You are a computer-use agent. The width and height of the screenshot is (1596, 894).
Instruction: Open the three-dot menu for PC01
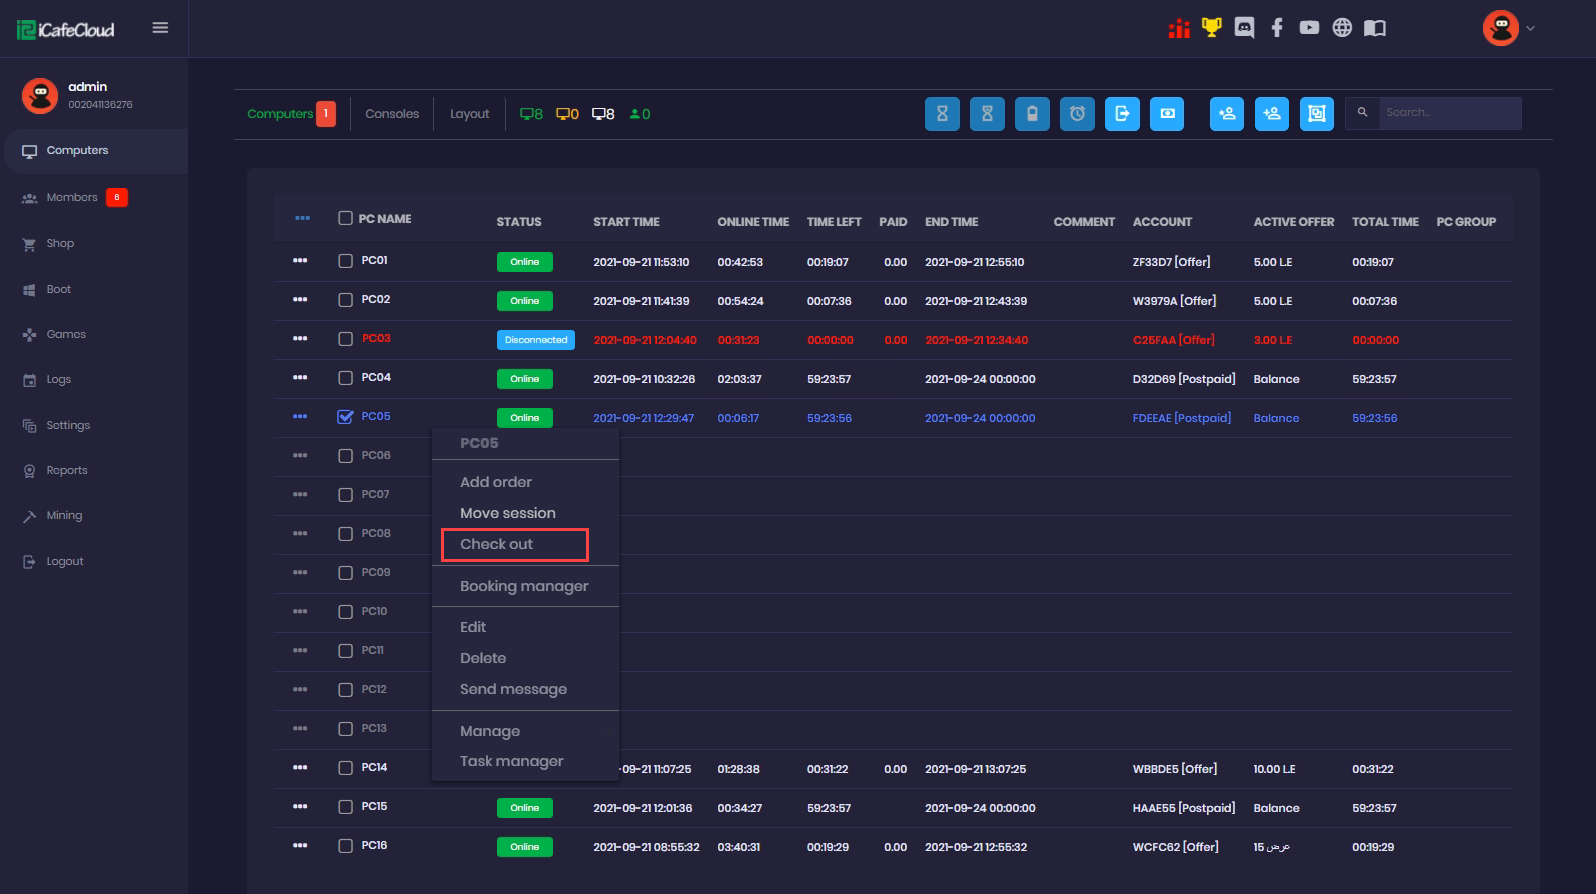[x=300, y=261]
